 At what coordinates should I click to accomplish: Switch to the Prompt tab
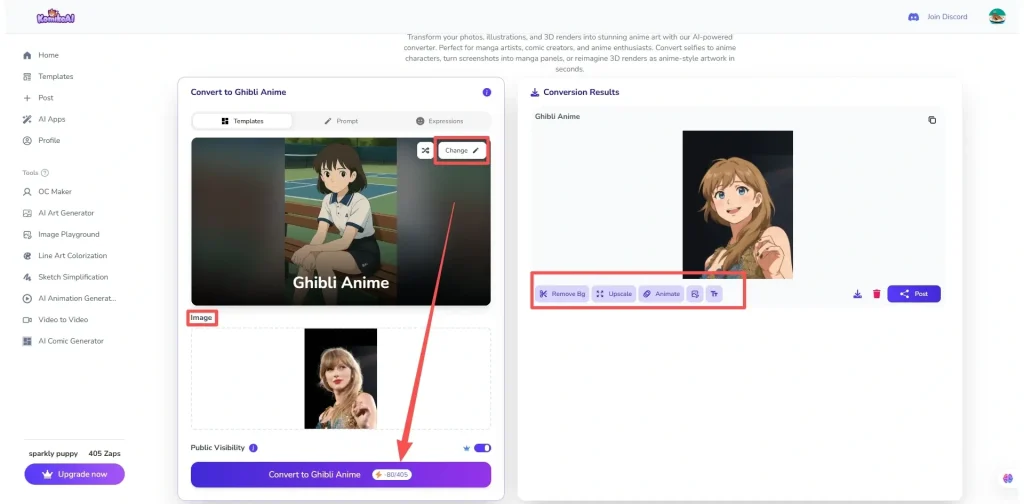pos(341,121)
